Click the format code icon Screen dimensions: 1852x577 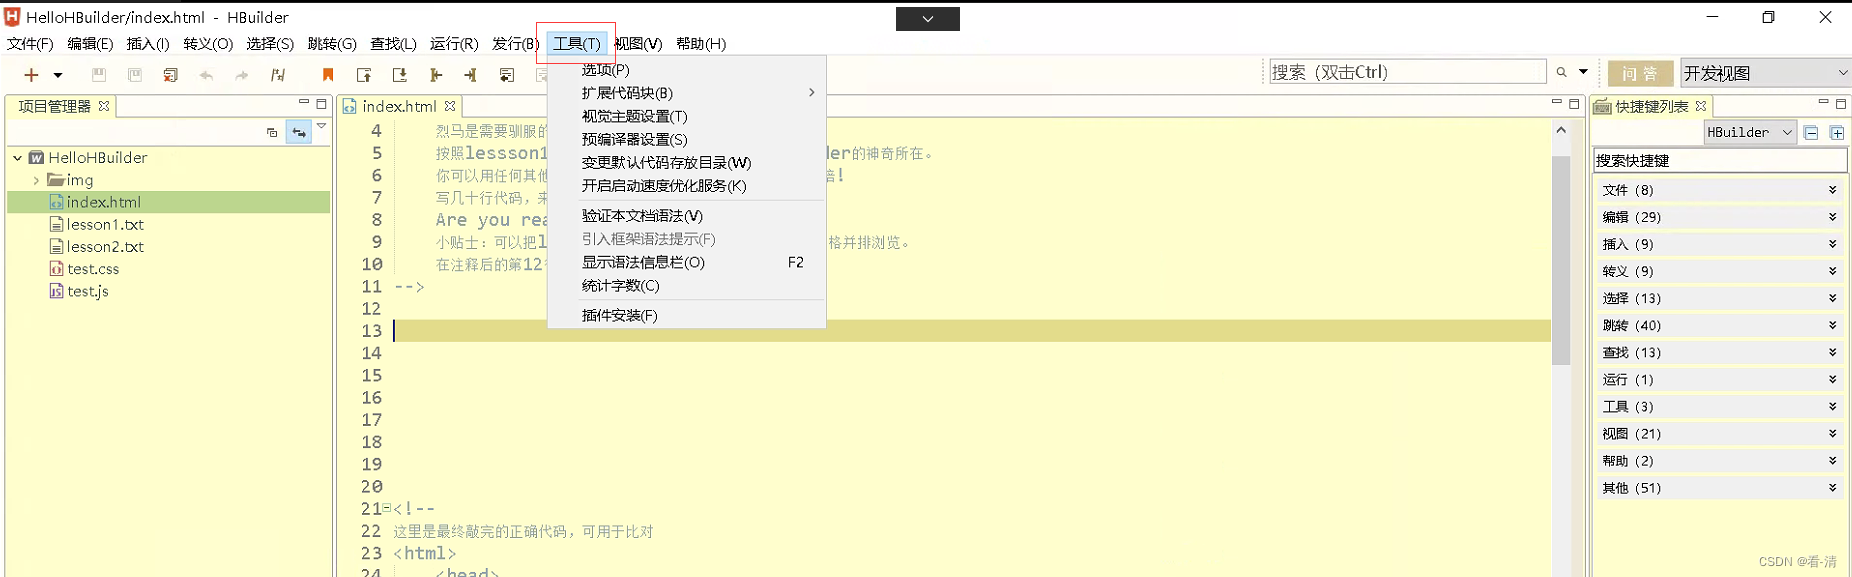point(278,75)
